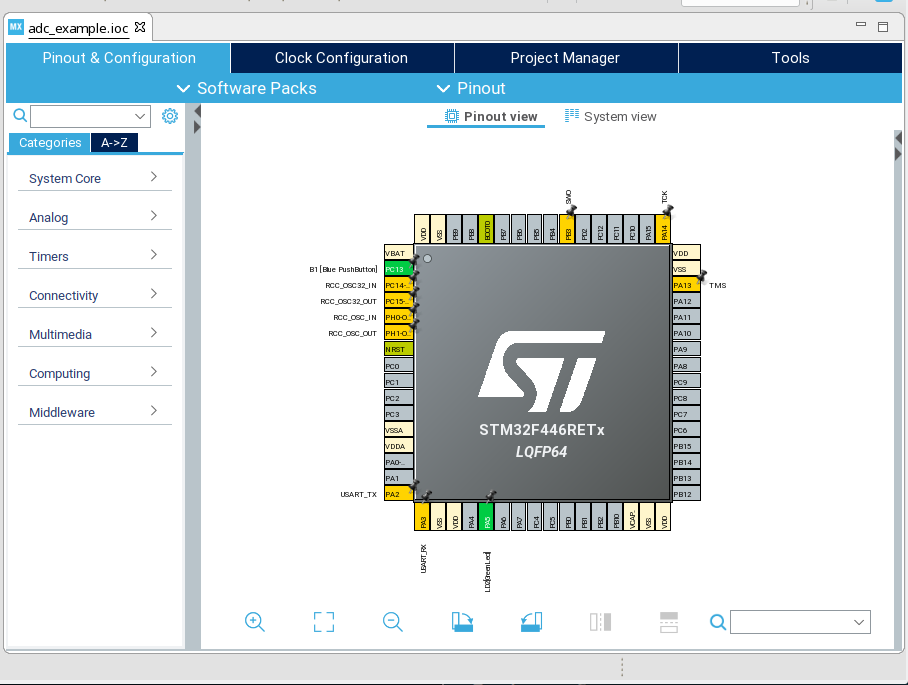Image resolution: width=908 pixels, height=685 pixels.
Task: Click the STM32F446RETx chip body
Action: 542,372
